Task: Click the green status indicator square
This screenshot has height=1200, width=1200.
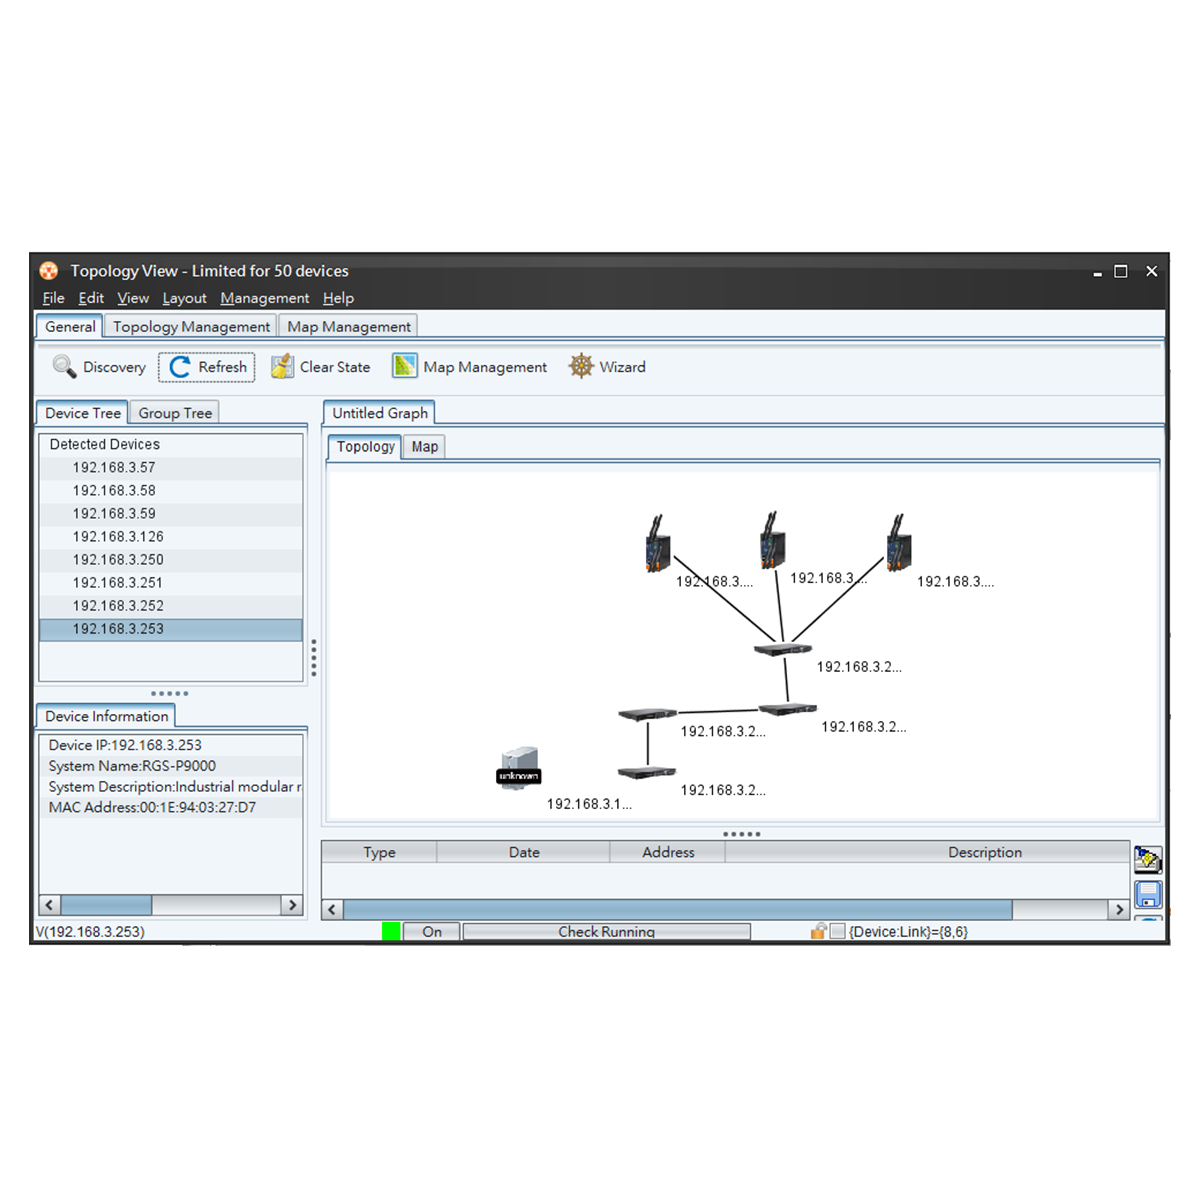Action: (x=391, y=932)
